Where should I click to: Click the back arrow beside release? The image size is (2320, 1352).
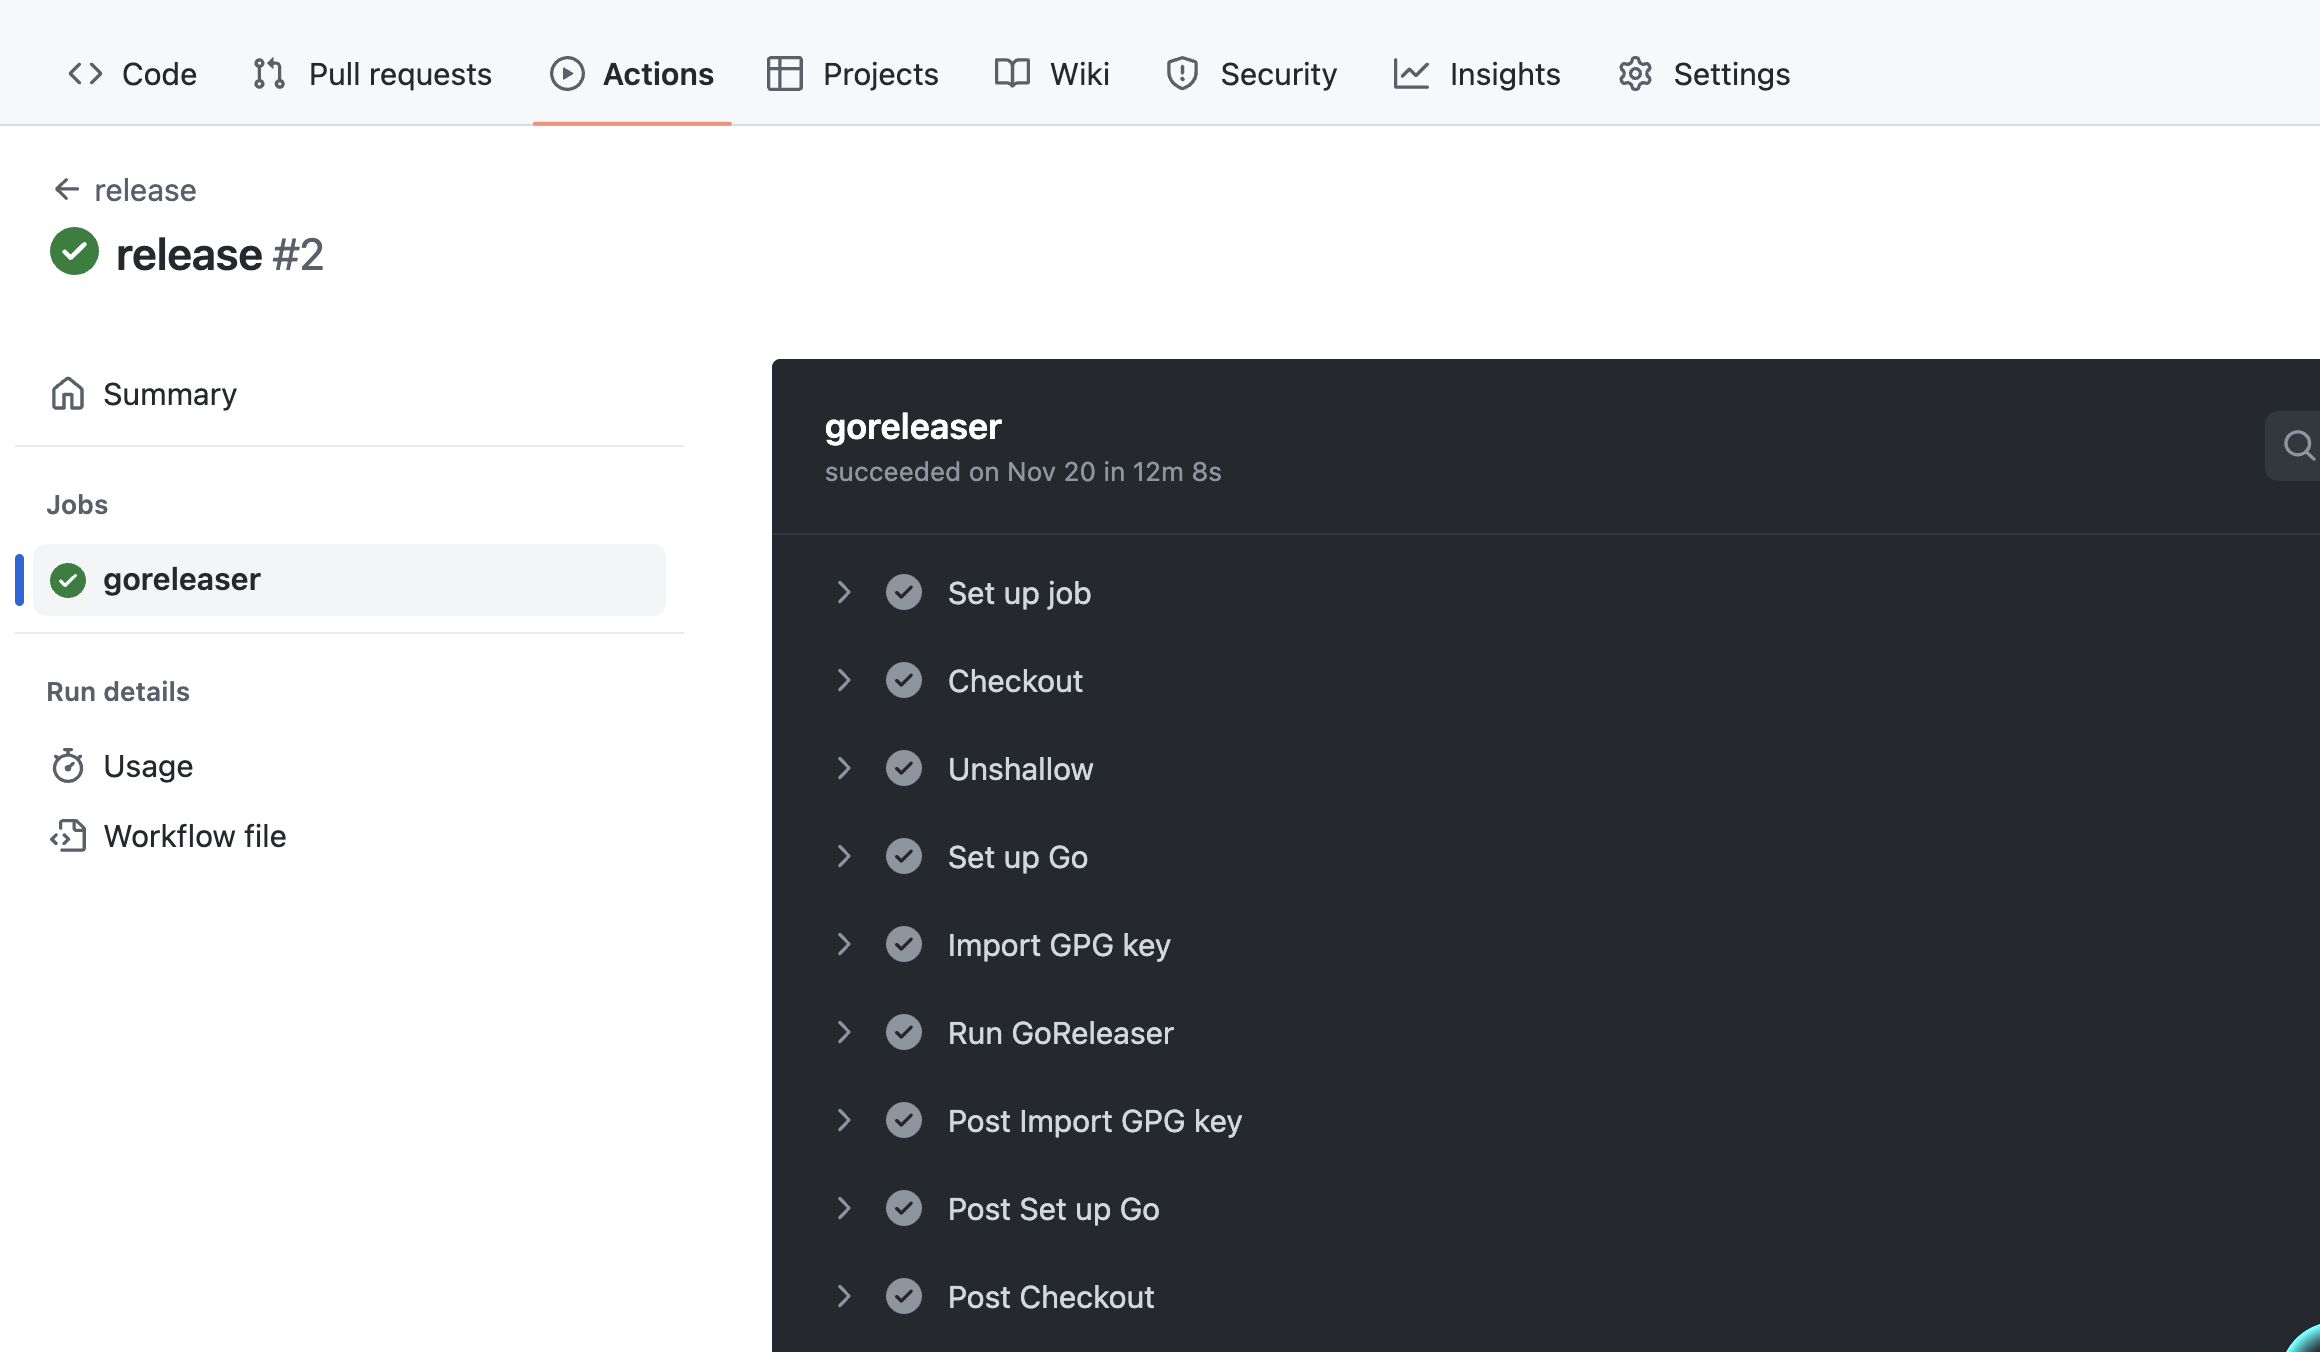67,189
